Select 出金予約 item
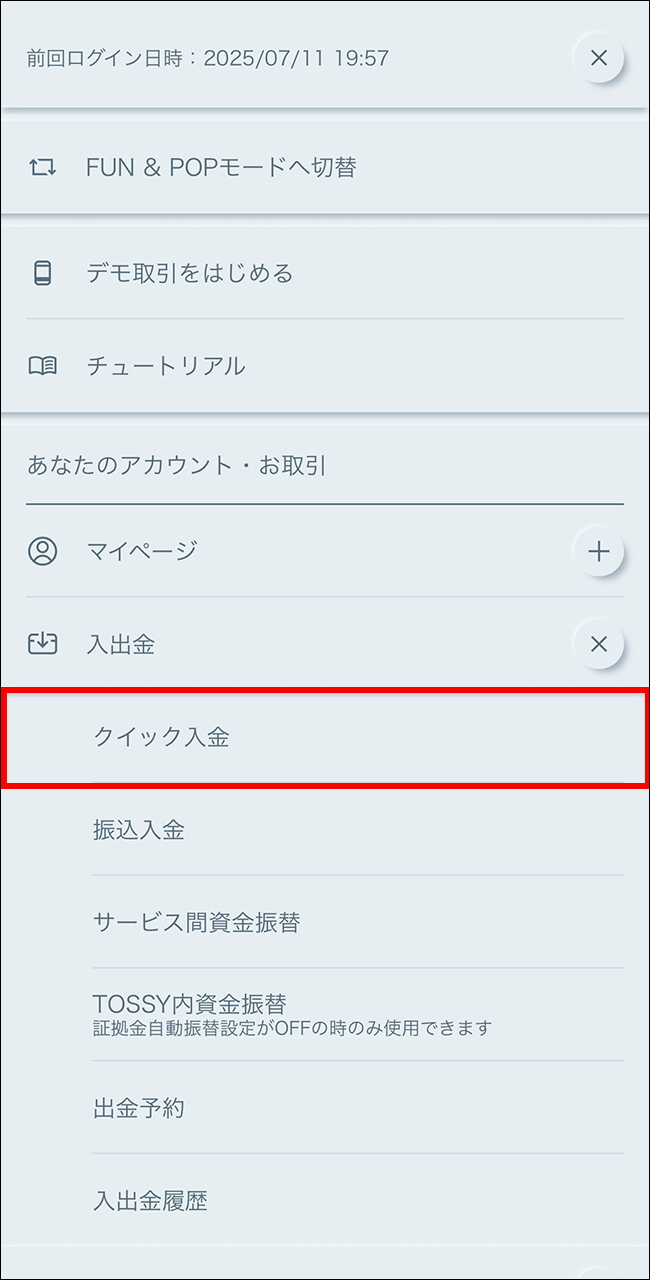This screenshot has height=1280, width=650. (x=139, y=1108)
